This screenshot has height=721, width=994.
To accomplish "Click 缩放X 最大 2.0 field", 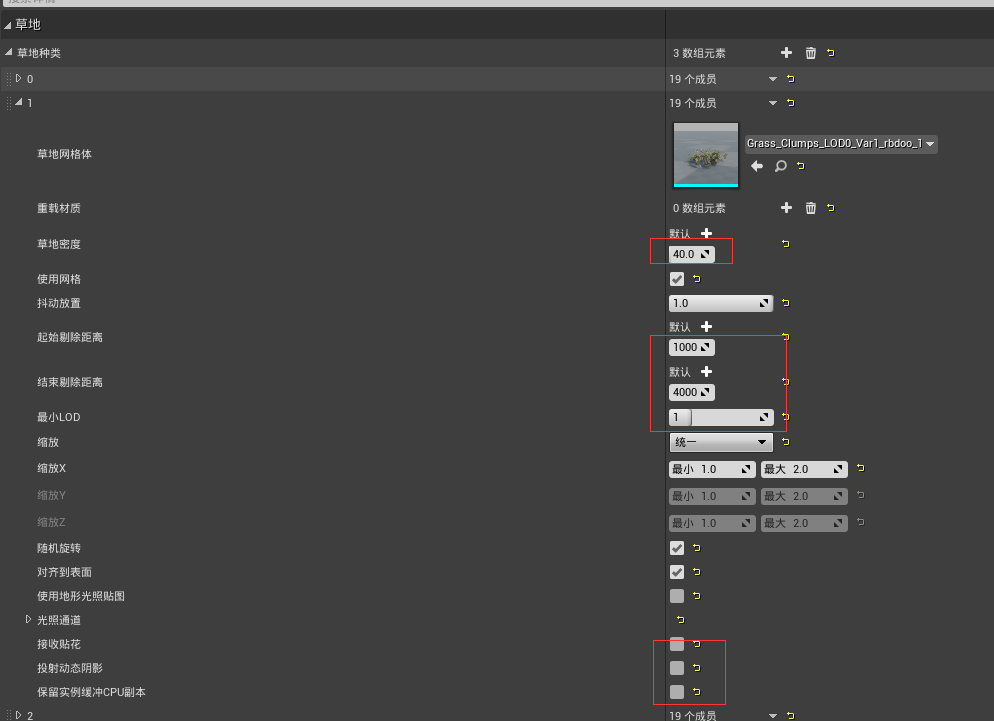I will 804,469.
